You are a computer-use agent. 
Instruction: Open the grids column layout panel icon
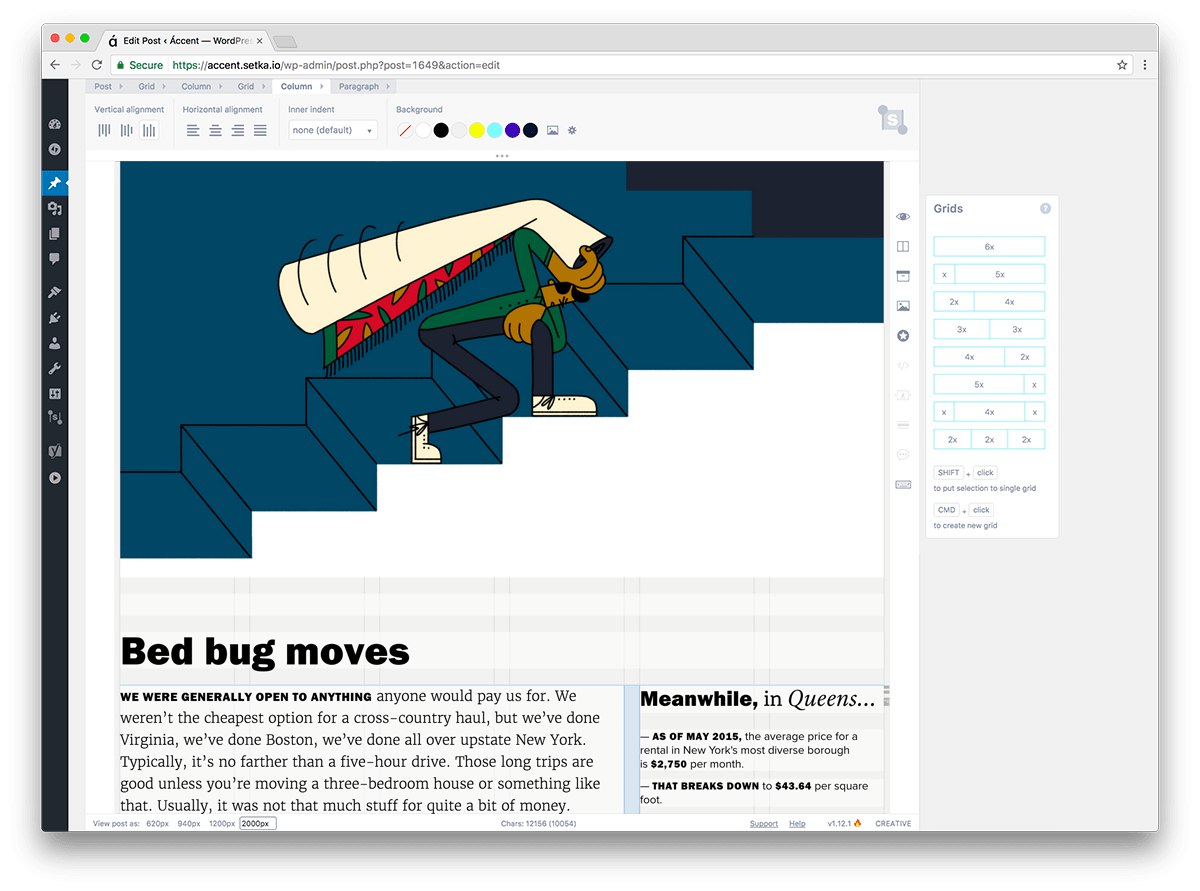click(x=903, y=246)
